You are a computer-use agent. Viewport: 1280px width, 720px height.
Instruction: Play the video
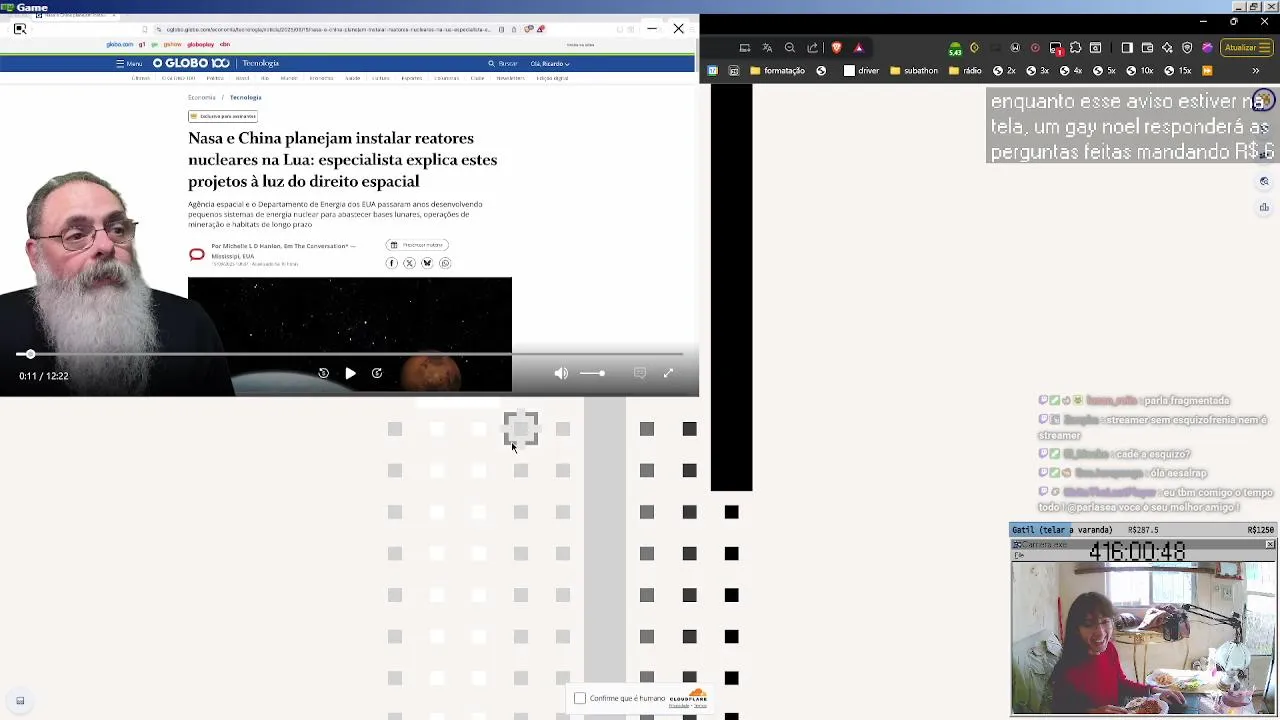350,373
